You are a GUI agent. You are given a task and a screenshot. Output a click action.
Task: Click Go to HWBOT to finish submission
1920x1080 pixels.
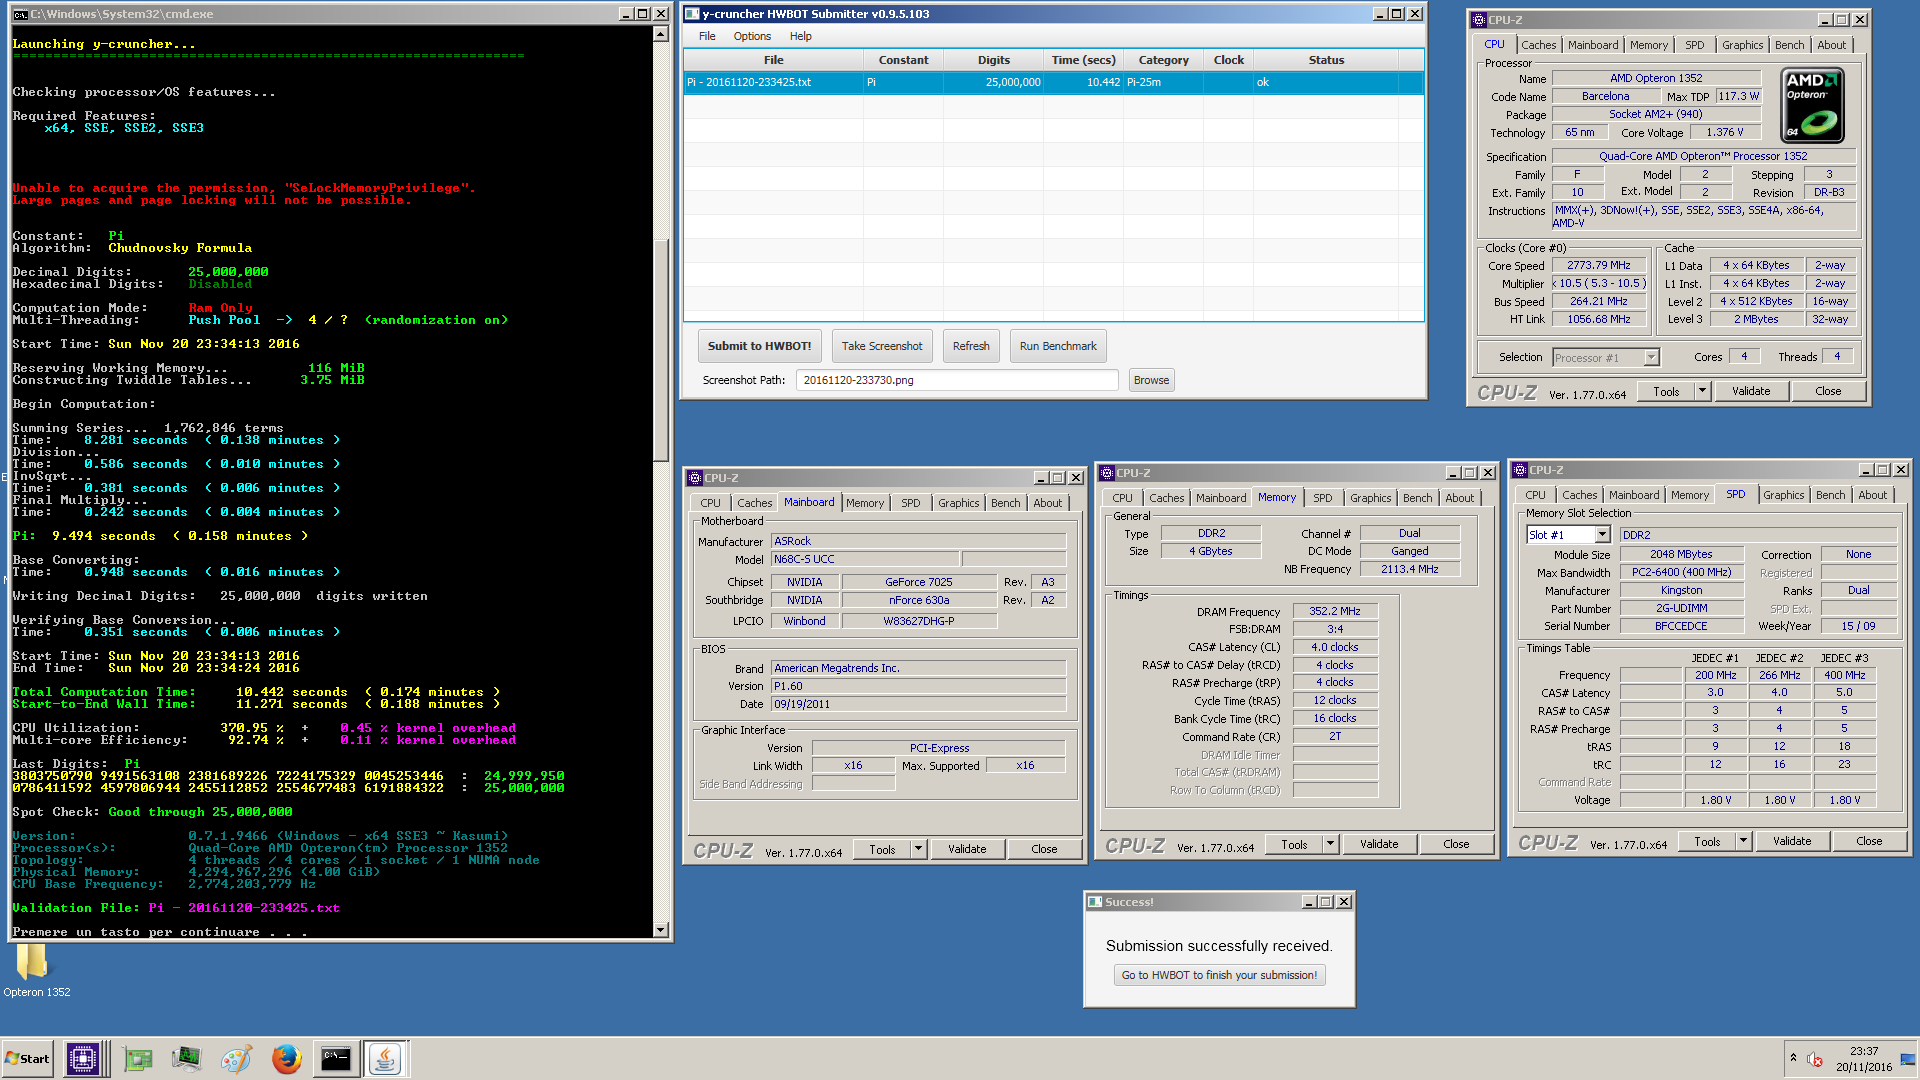(x=1219, y=975)
